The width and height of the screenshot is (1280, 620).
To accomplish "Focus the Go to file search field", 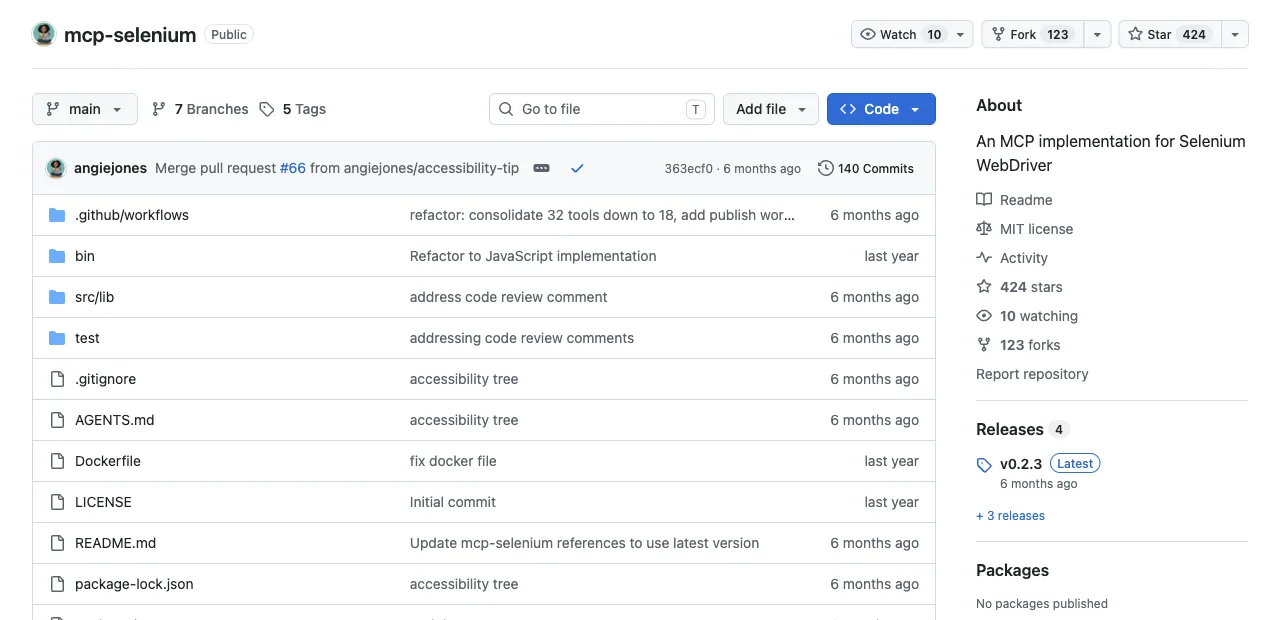I will [x=602, y=109].
